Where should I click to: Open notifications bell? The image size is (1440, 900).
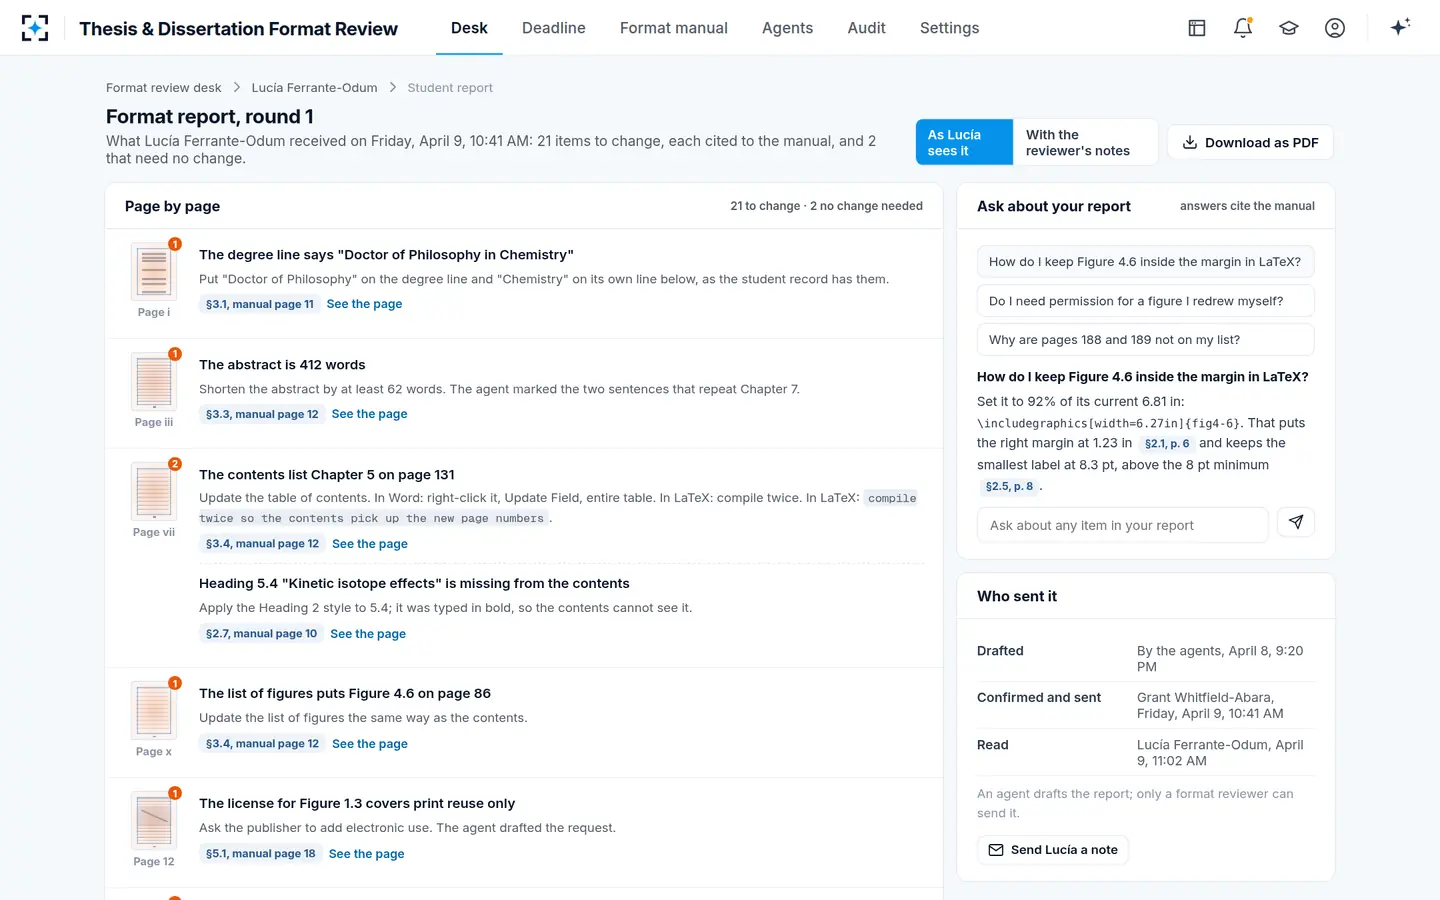[x=1243, y=28]
